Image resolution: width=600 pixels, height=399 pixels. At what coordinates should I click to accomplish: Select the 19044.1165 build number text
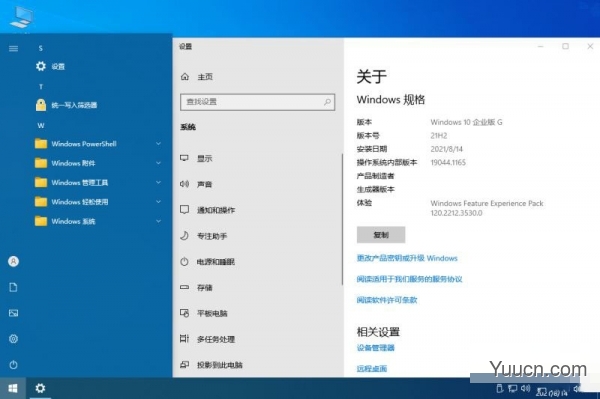[448, 163]
